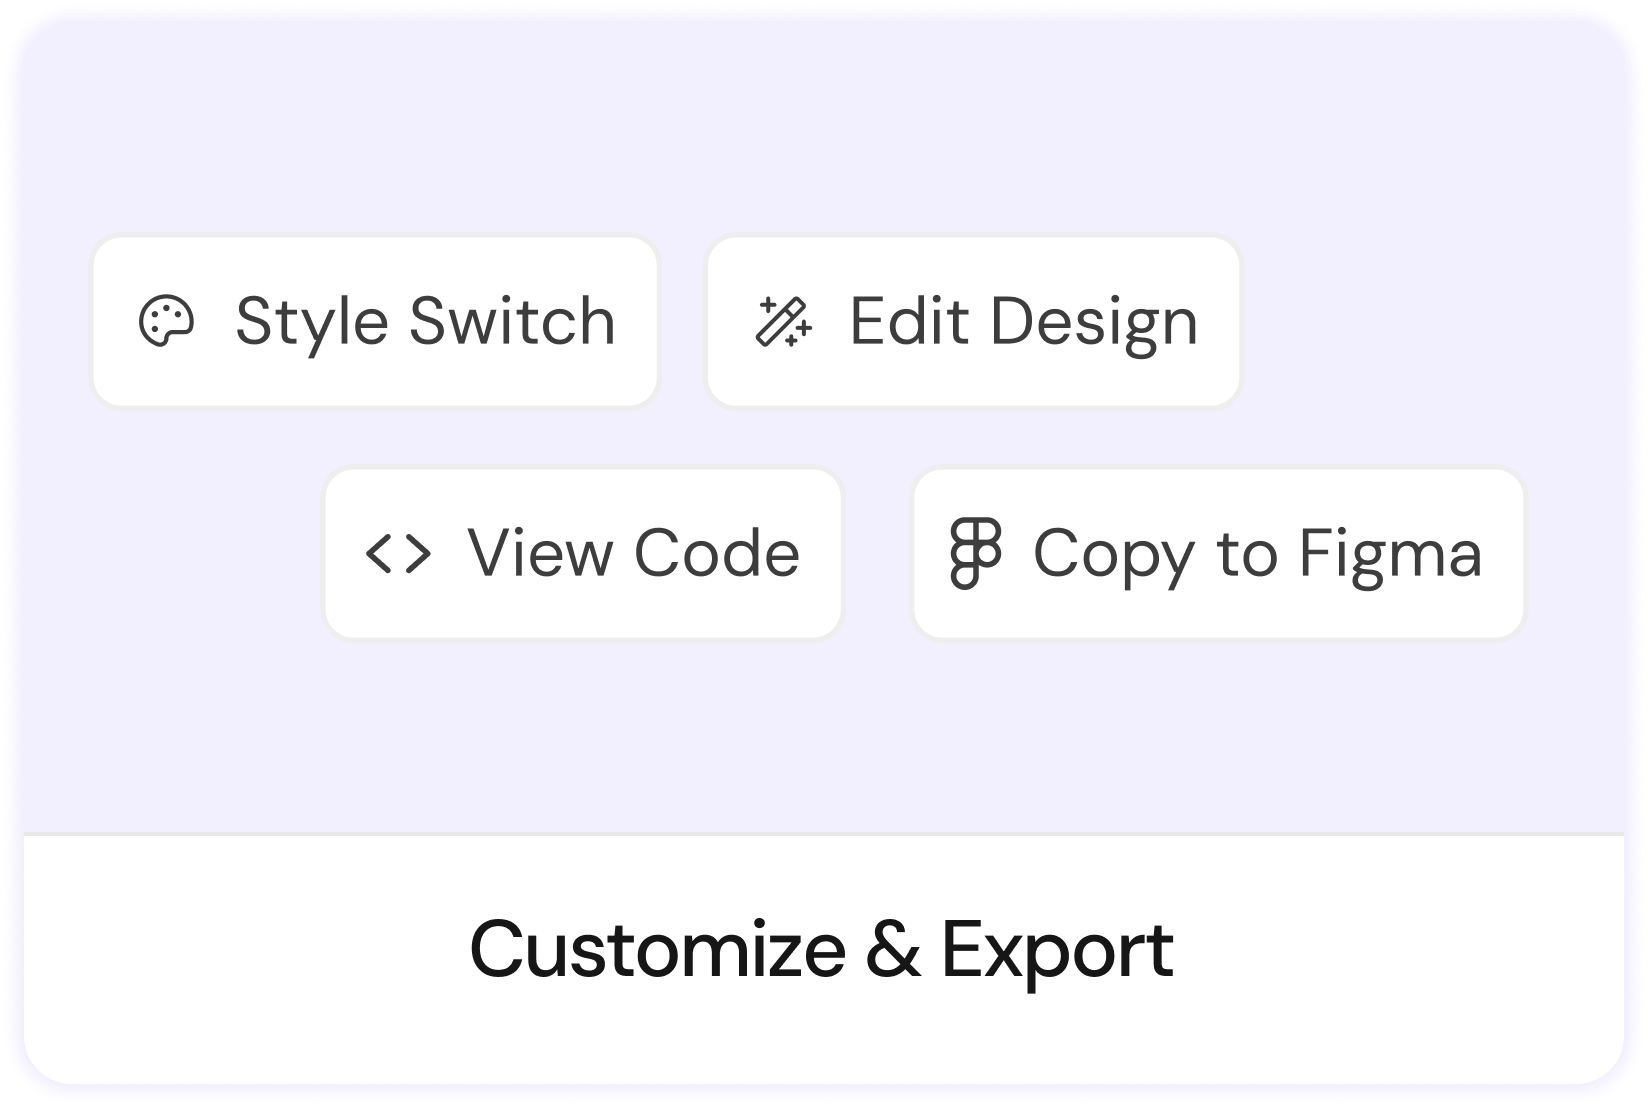Select the View Code button text
The height and width of the screenshot is (1108, 1648).
click(x=633, y=554)
